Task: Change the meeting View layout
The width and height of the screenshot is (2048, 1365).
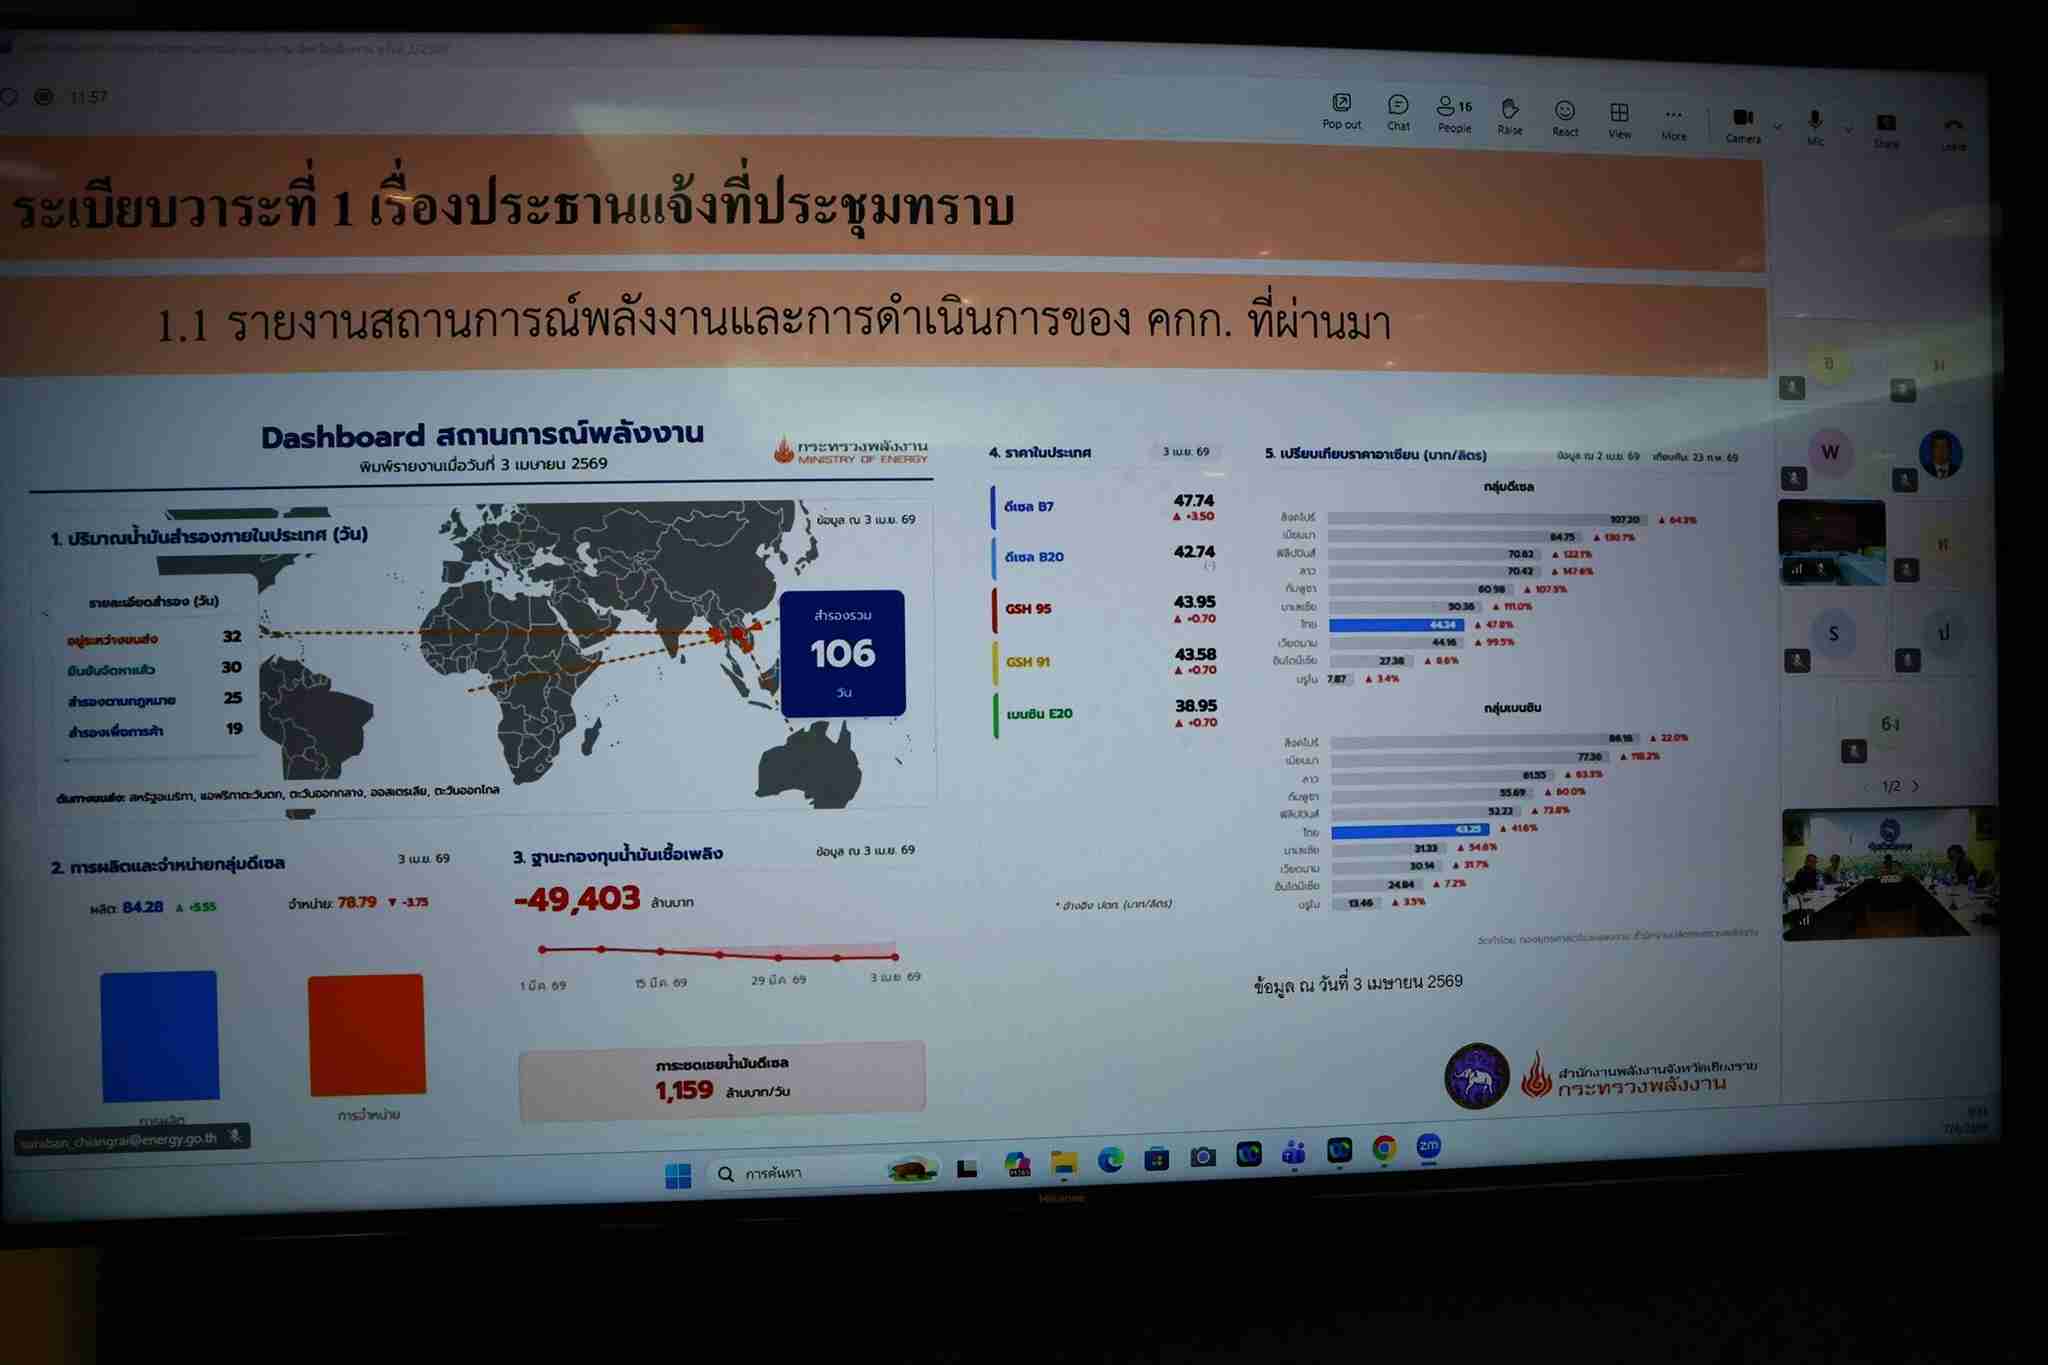Action: (1619, 121)
